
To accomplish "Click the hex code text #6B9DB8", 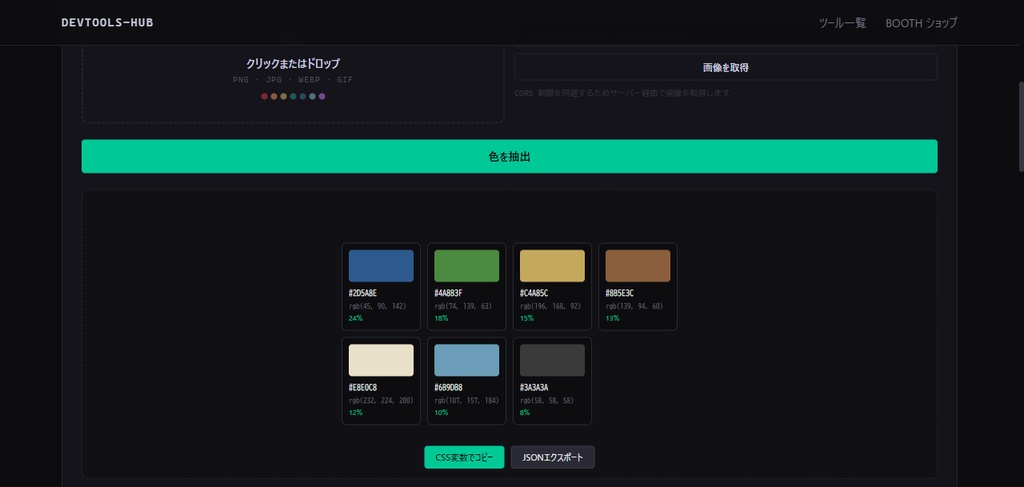I will pyautogui.click(x=448, y=388).
